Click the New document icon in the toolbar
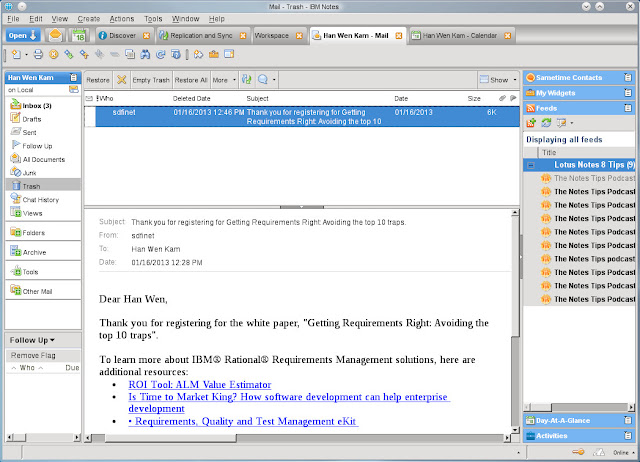Viewport: 640px width, 462px height. click(16, 54)
